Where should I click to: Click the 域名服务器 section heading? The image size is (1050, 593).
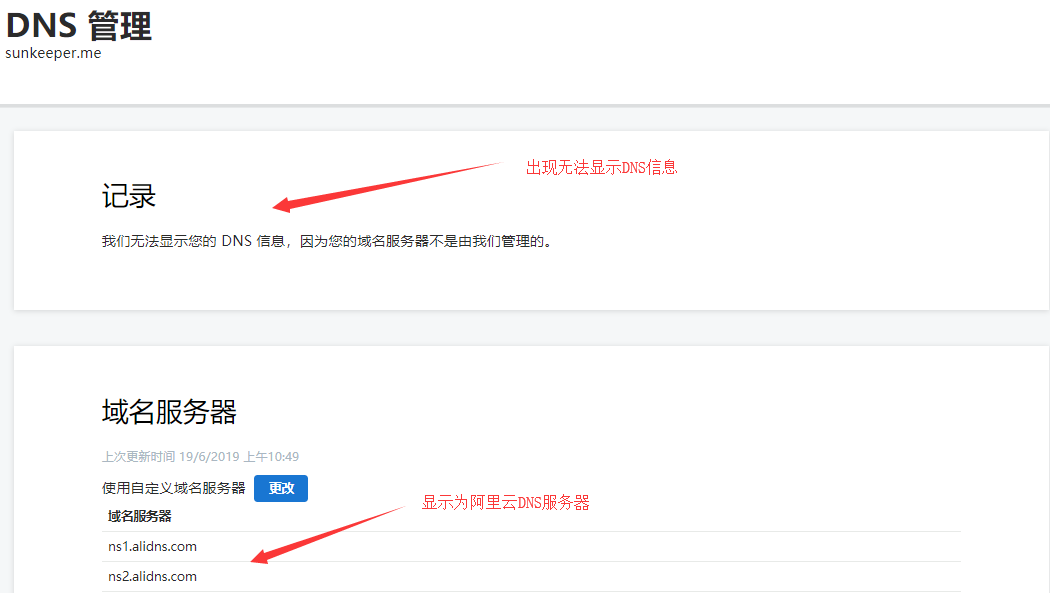click(x=169, y=412)
